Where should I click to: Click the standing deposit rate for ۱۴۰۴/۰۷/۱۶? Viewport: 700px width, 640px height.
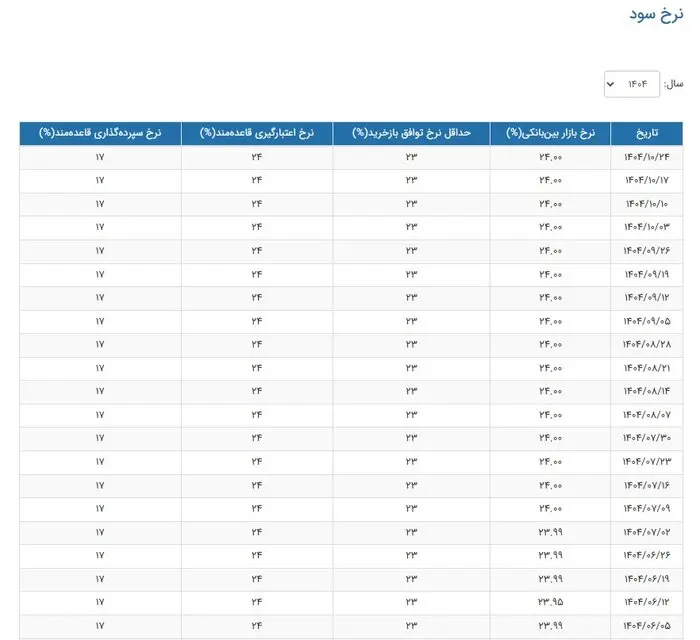[x=100, y=484]
